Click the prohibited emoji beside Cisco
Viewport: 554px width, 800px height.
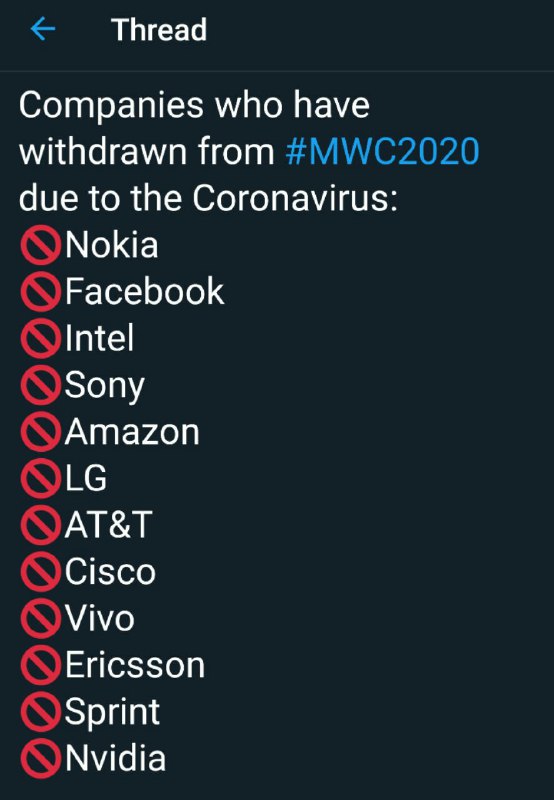pyautogui.click(x=41, y=572)
